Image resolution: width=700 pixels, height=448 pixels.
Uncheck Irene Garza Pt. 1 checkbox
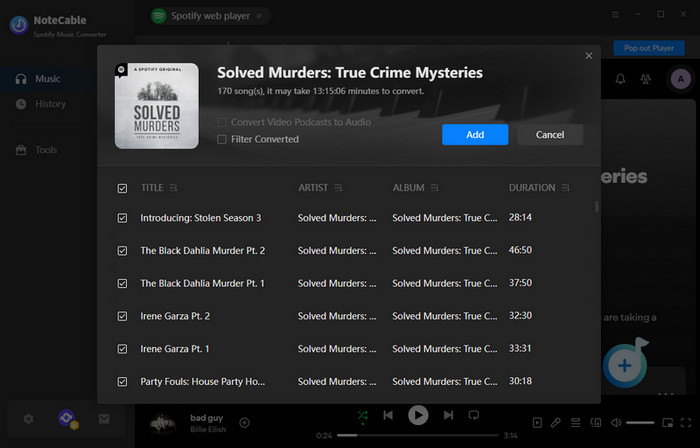122,349
